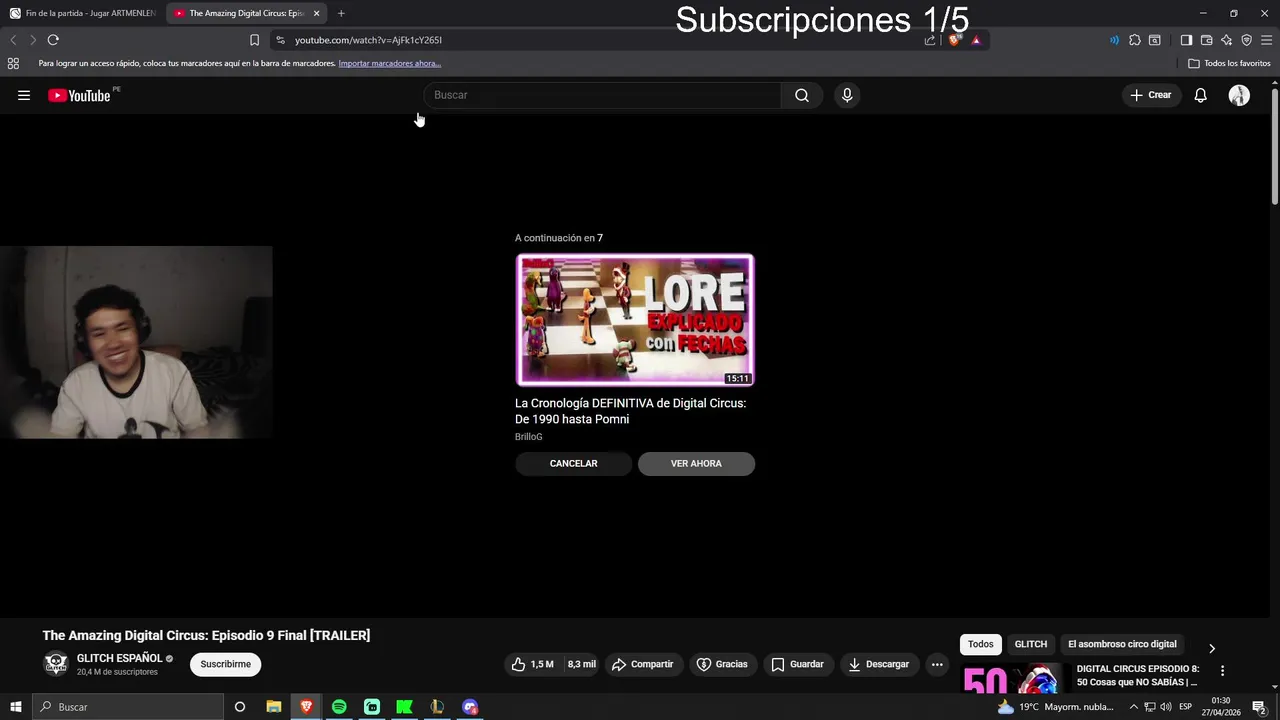
Task: Click the Windows taskbar Buscar box
Action: tap(128, 707)
